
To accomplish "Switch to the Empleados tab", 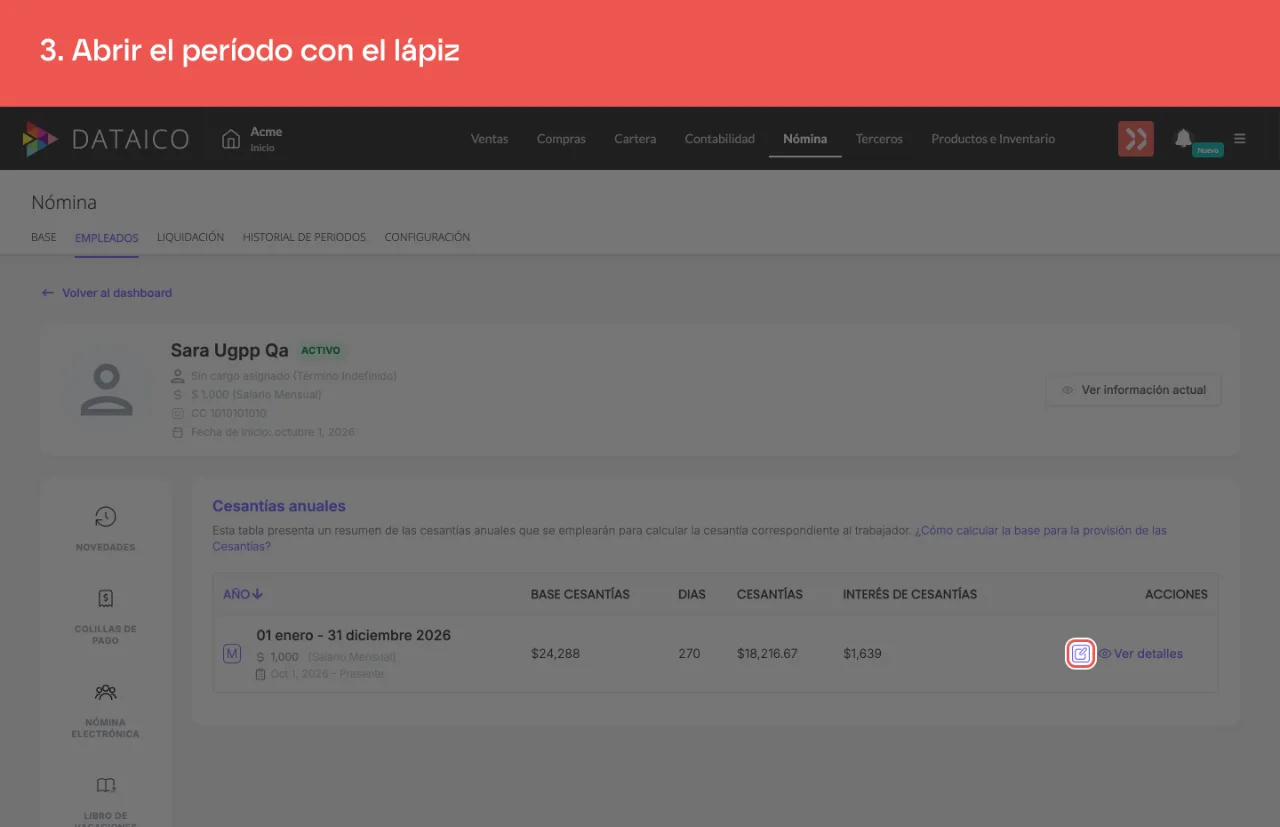I will [107, 238].
